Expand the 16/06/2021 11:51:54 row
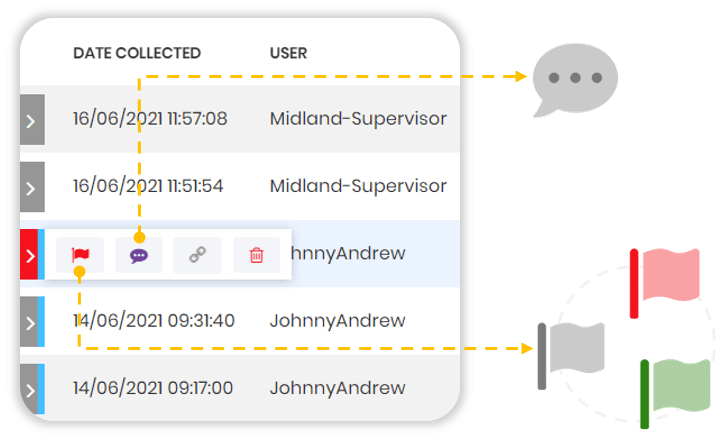Image resolution: width=723 pixels, height=439 pixels. click(x=31, y=187)
